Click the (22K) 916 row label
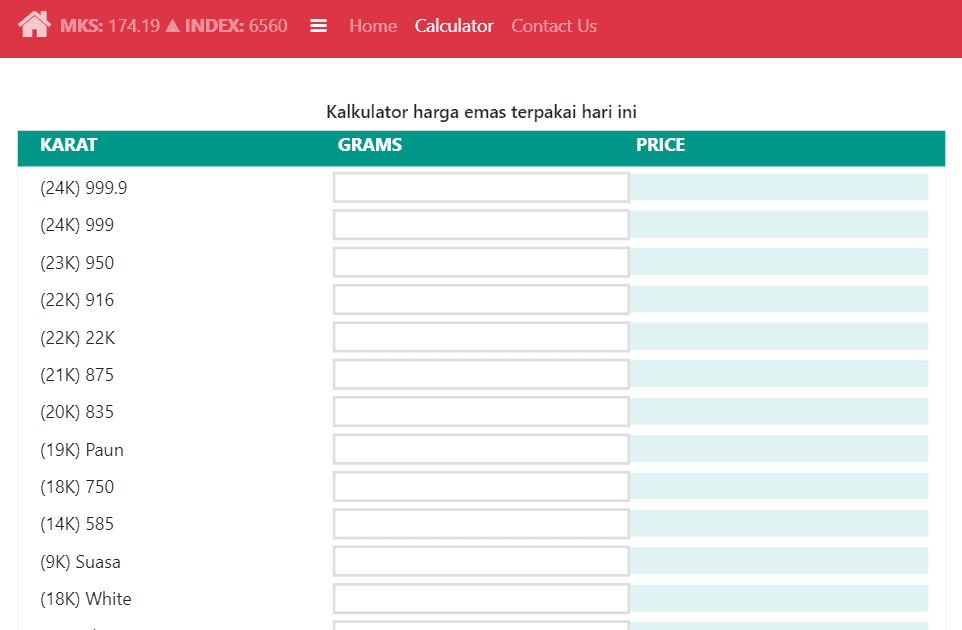This screenshot has height=630, width=962. tap(77, 300)
